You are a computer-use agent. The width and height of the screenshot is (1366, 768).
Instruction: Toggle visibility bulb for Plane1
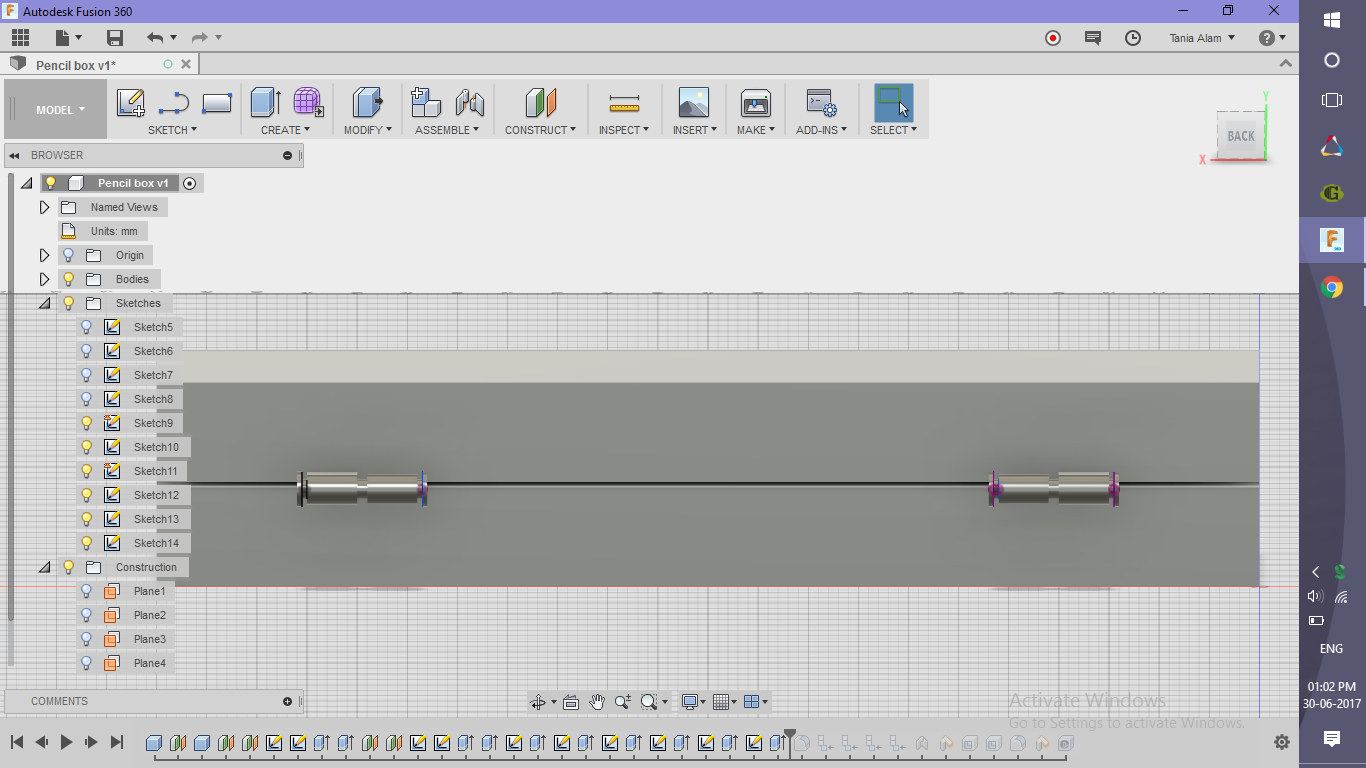(x=87, y=591)
